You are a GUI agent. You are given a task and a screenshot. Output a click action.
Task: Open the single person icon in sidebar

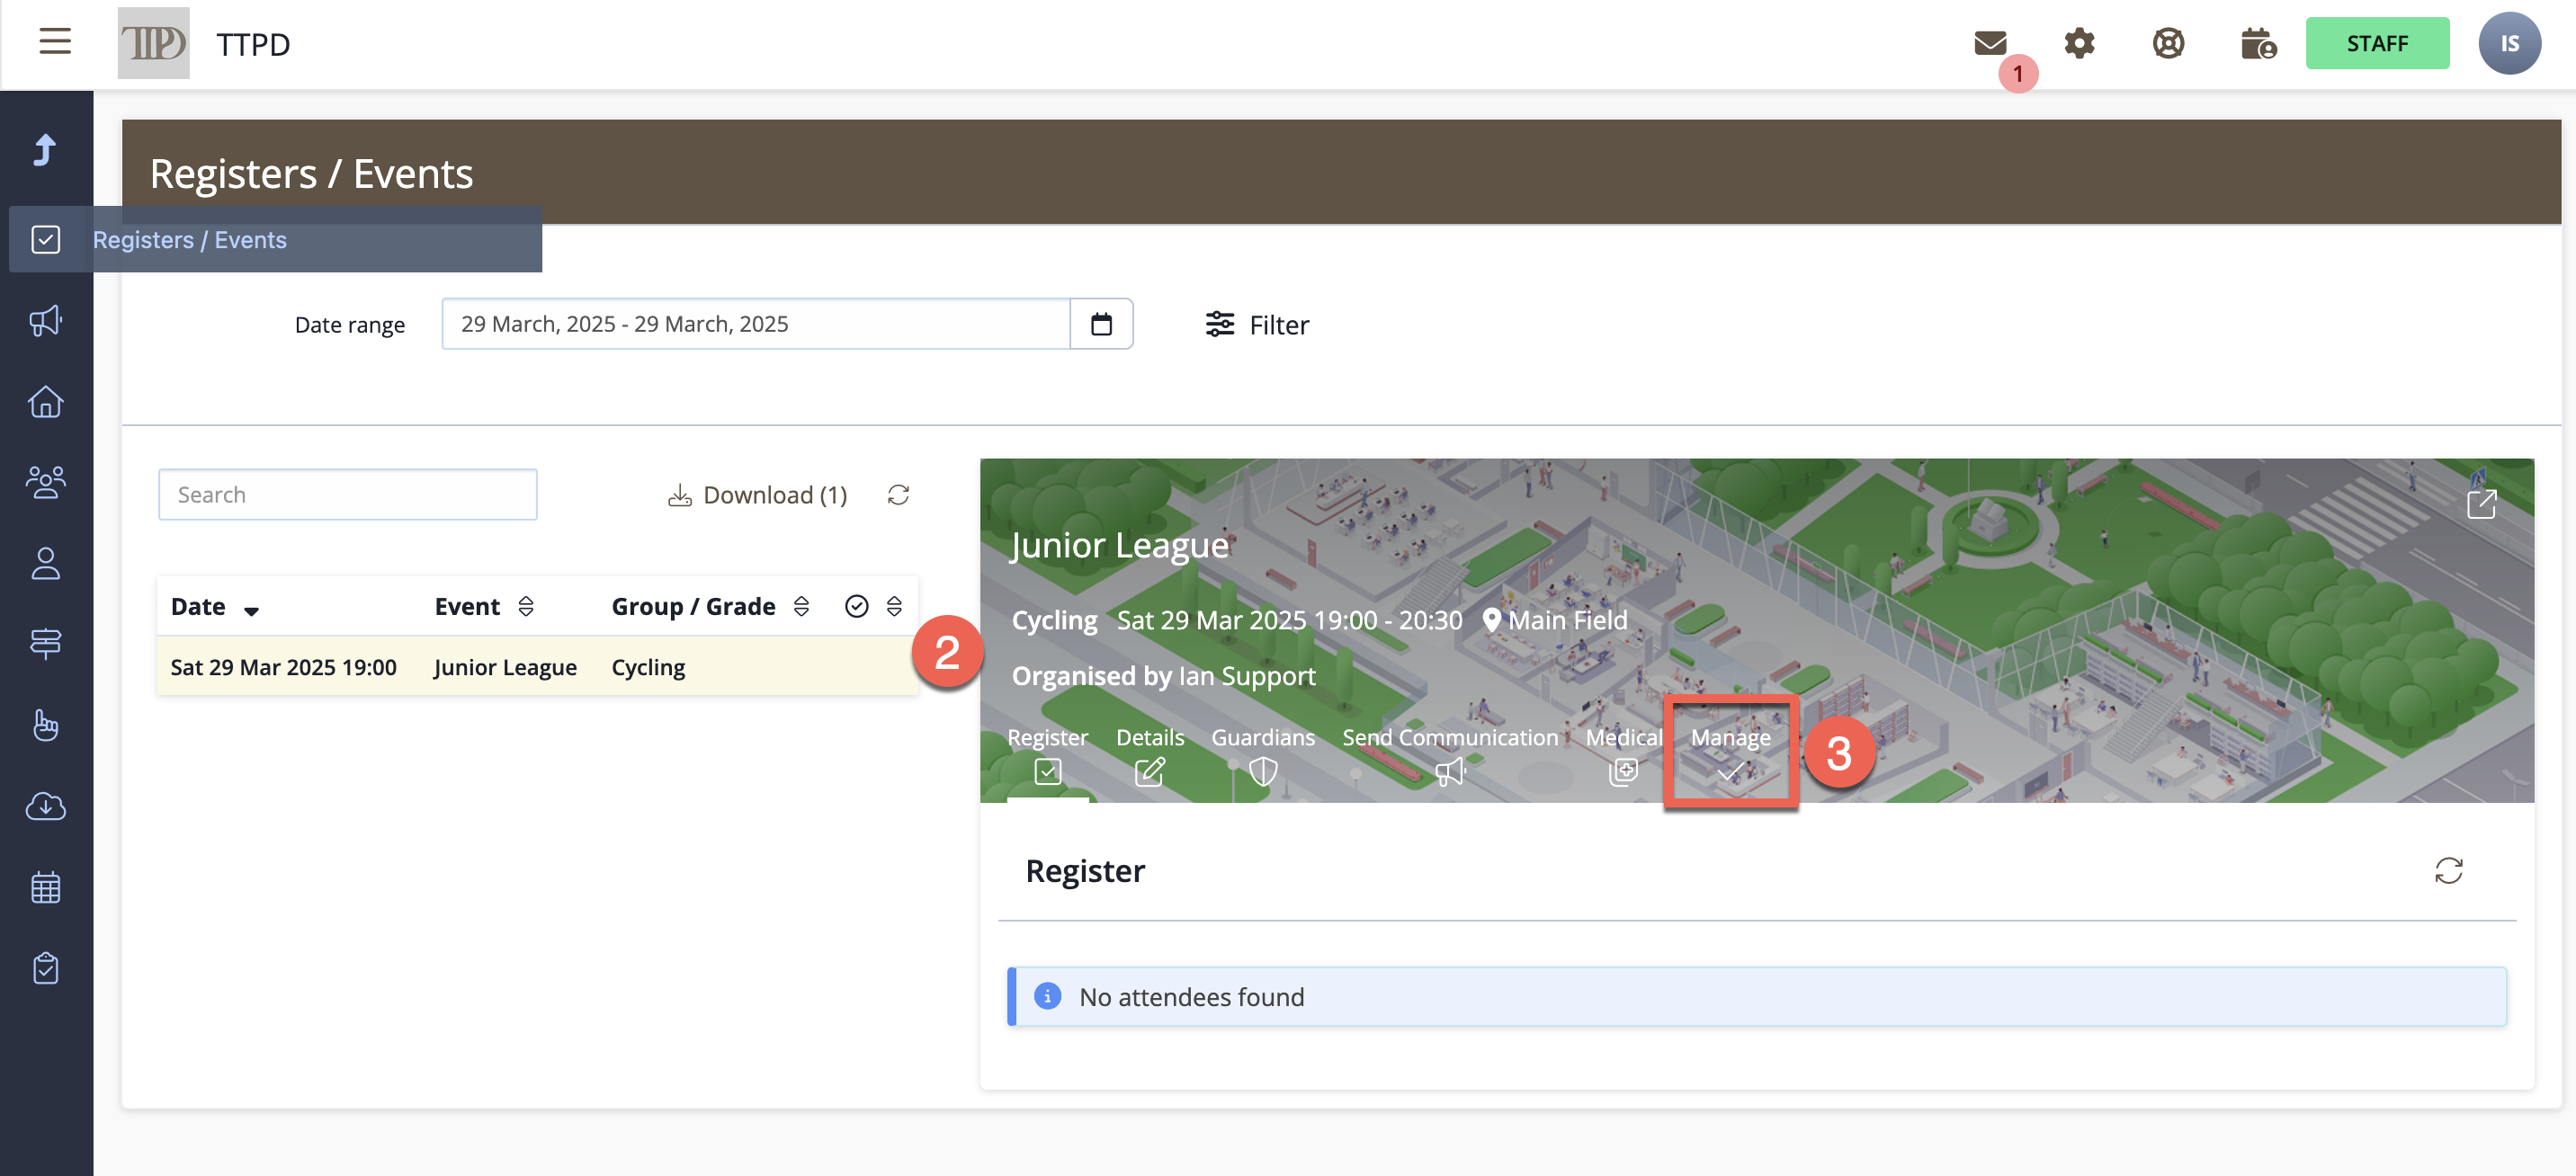pos(46,563)
